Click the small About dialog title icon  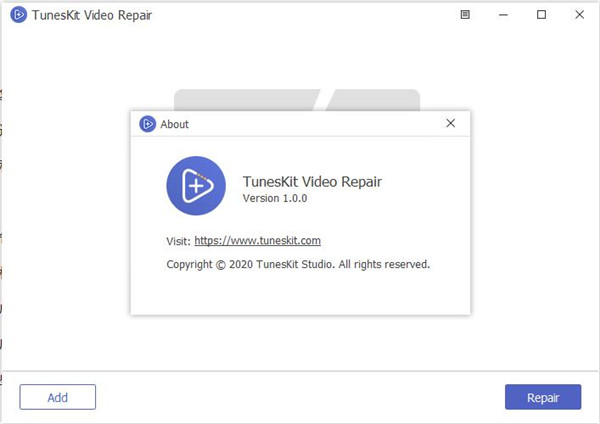[147, 124]
